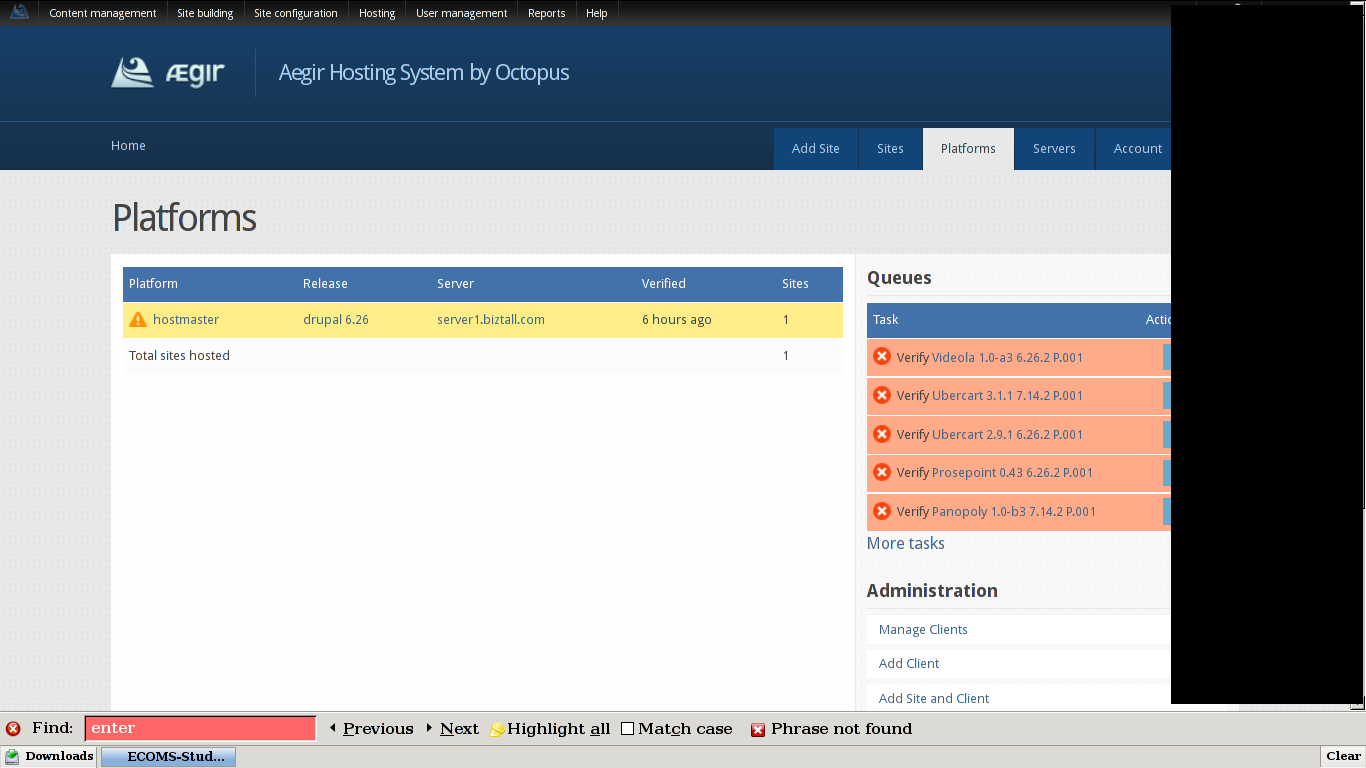Image resolution: width=1366 pixels, height=768 pixels.
Task: Click the Find text input field
Action: (x=200, y=729)
